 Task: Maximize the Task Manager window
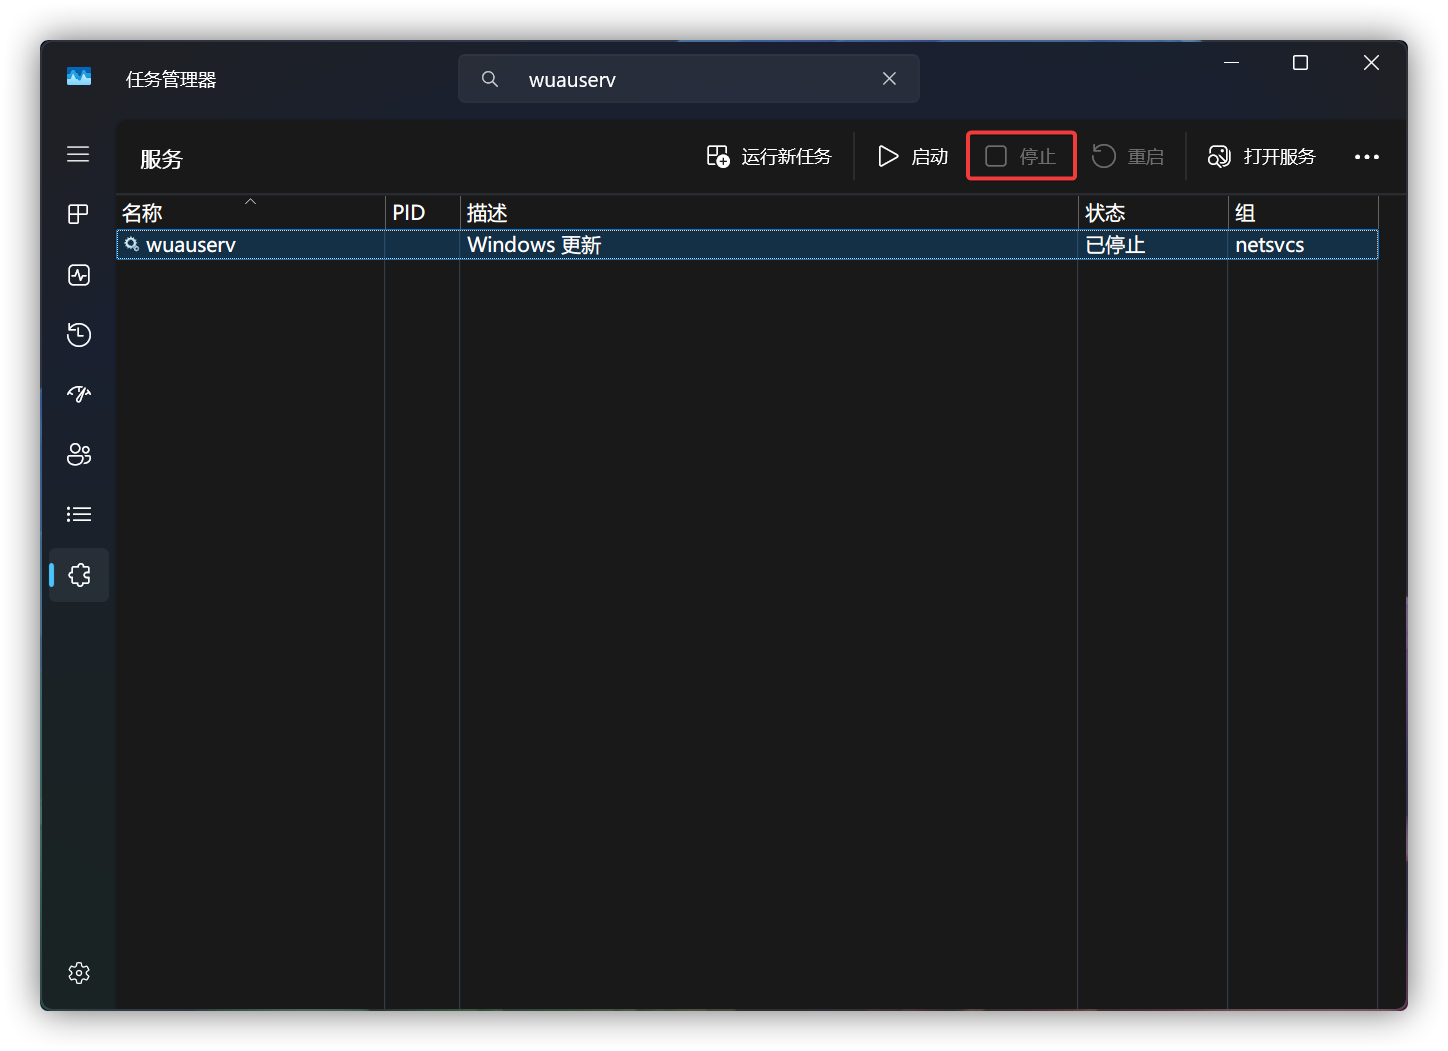point(1300,63)
